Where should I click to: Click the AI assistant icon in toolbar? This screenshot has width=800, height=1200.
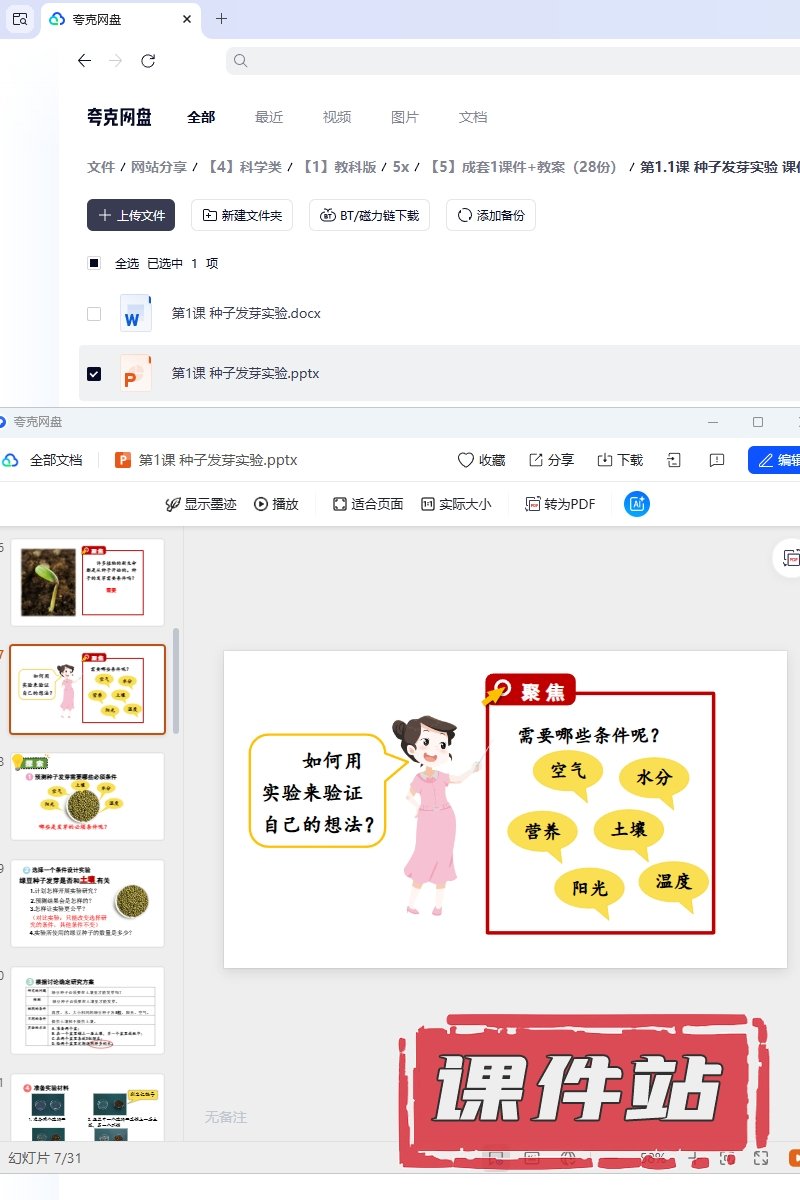637,504
